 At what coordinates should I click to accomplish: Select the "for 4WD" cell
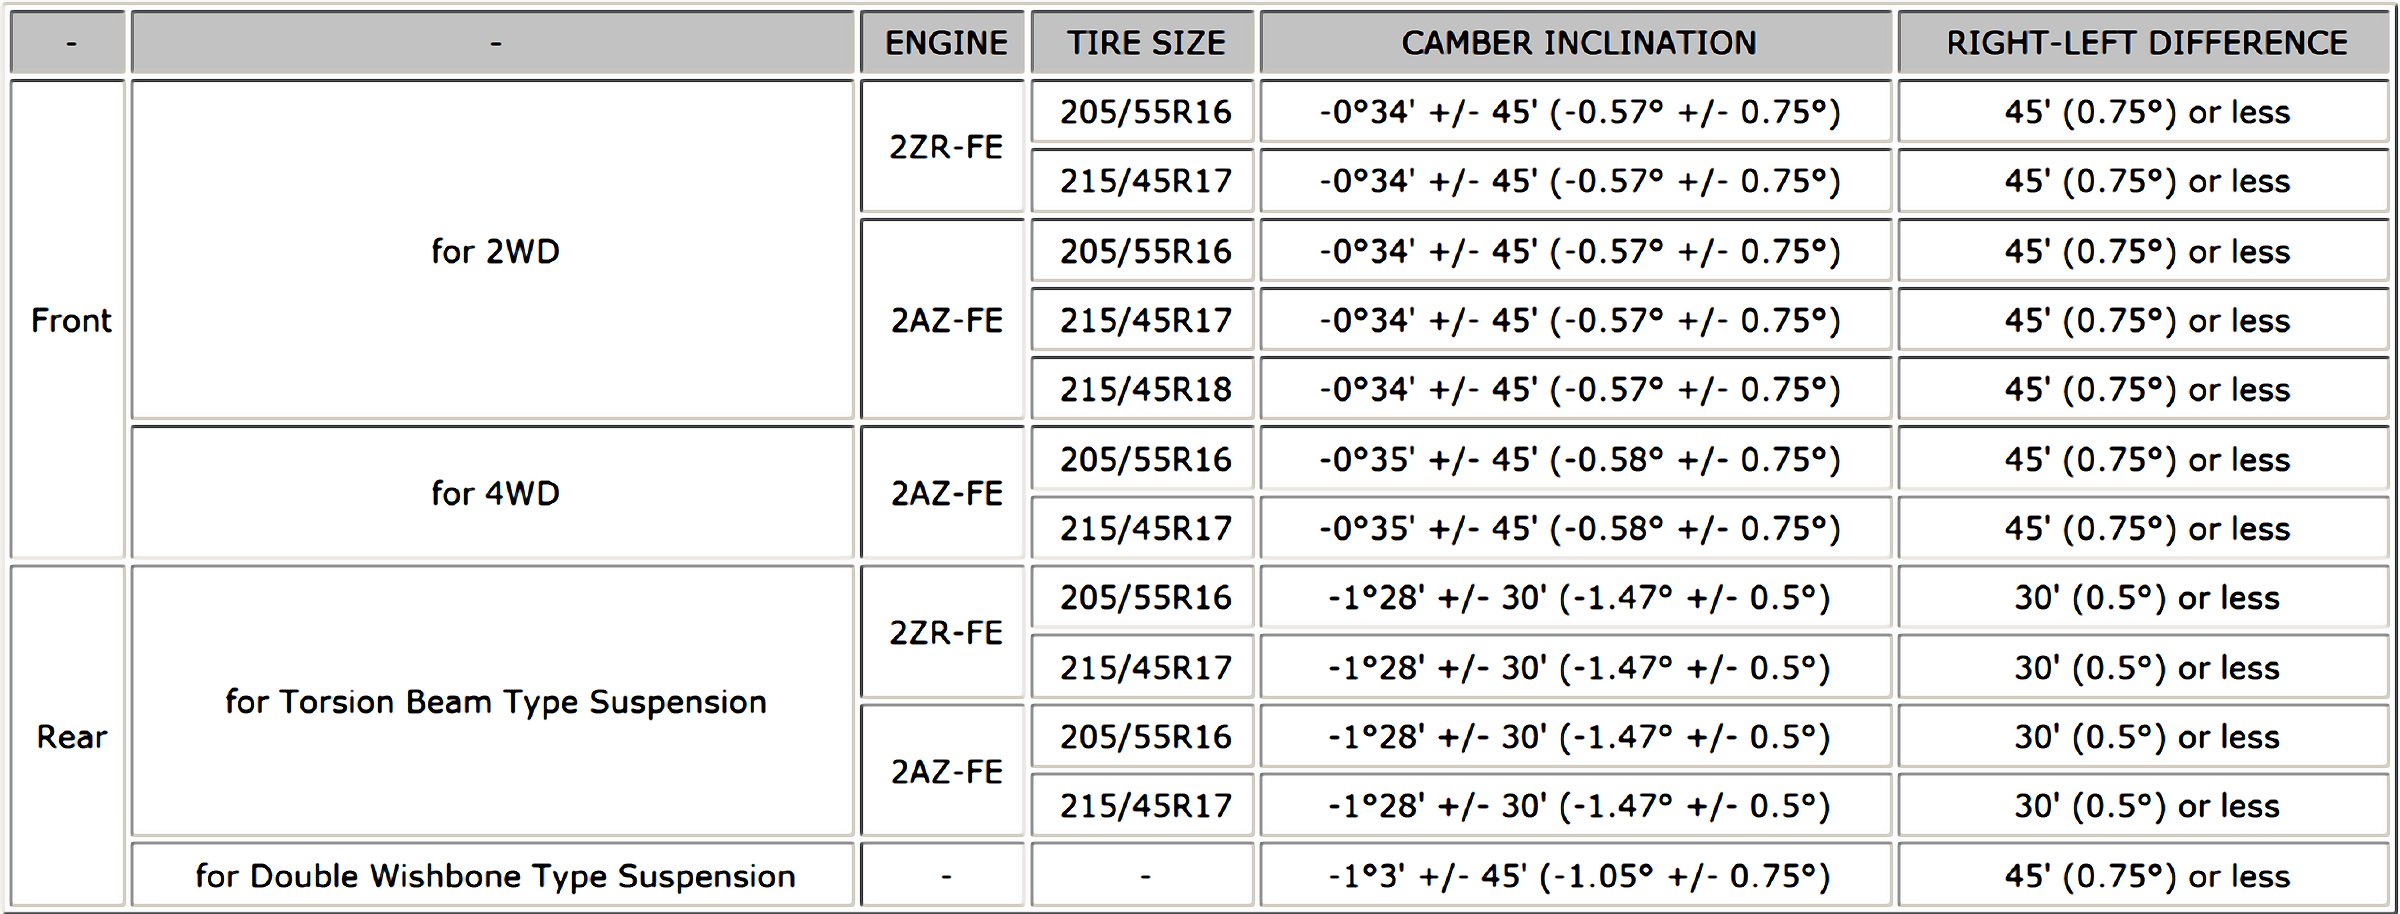coord(494,493)
